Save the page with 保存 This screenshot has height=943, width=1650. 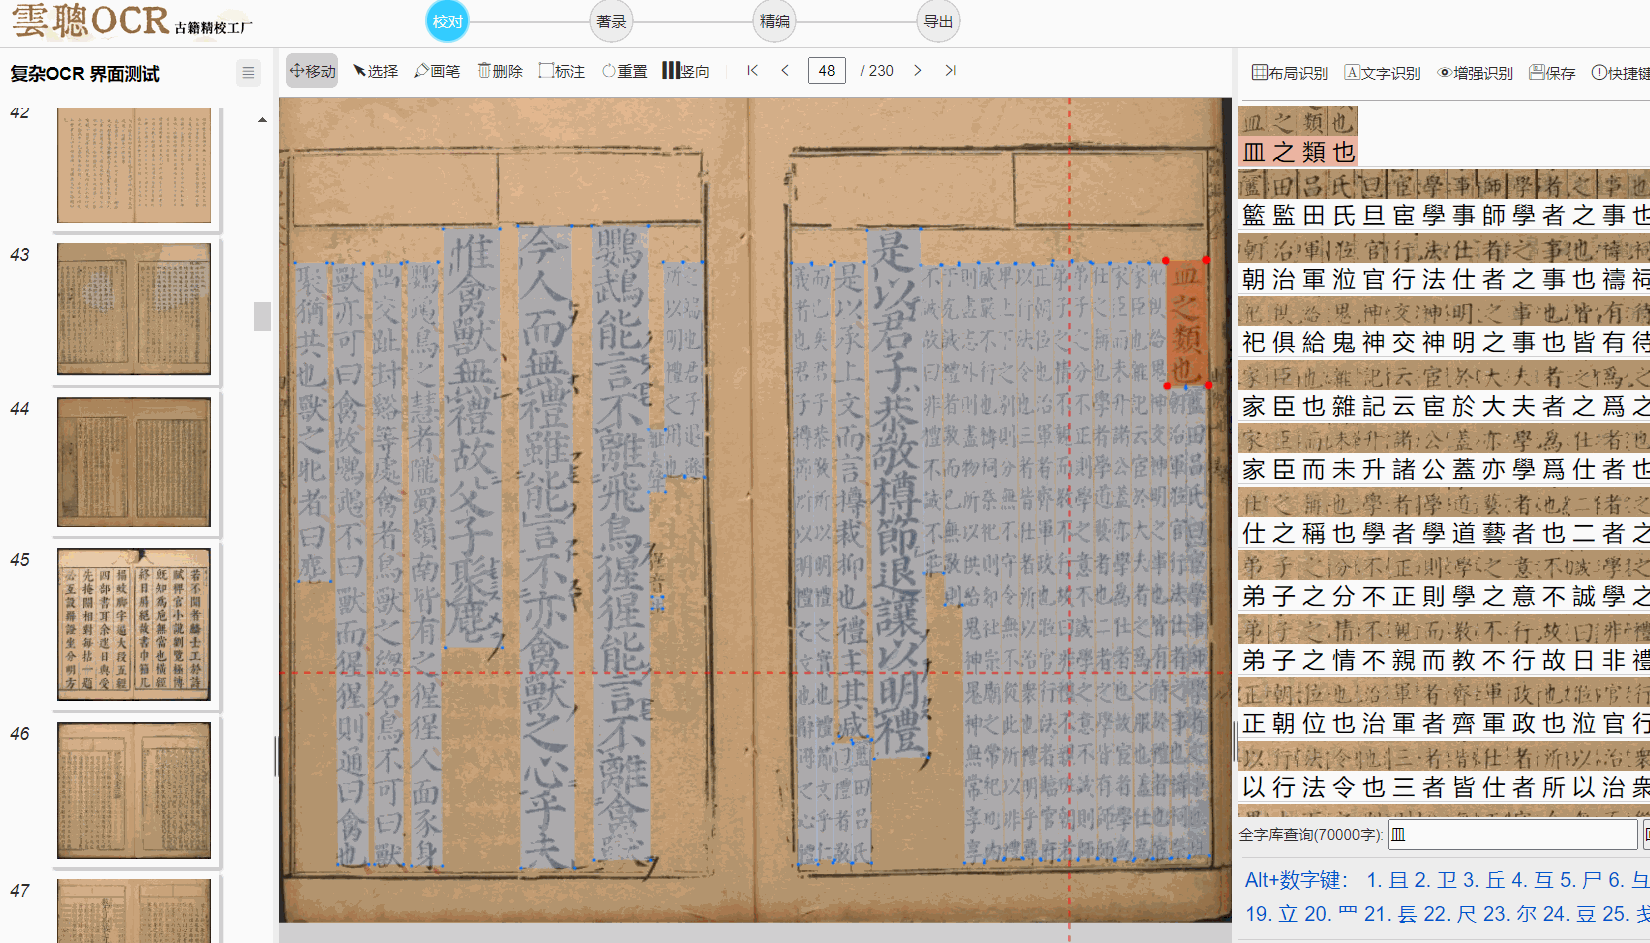(x=1552, y=73)
